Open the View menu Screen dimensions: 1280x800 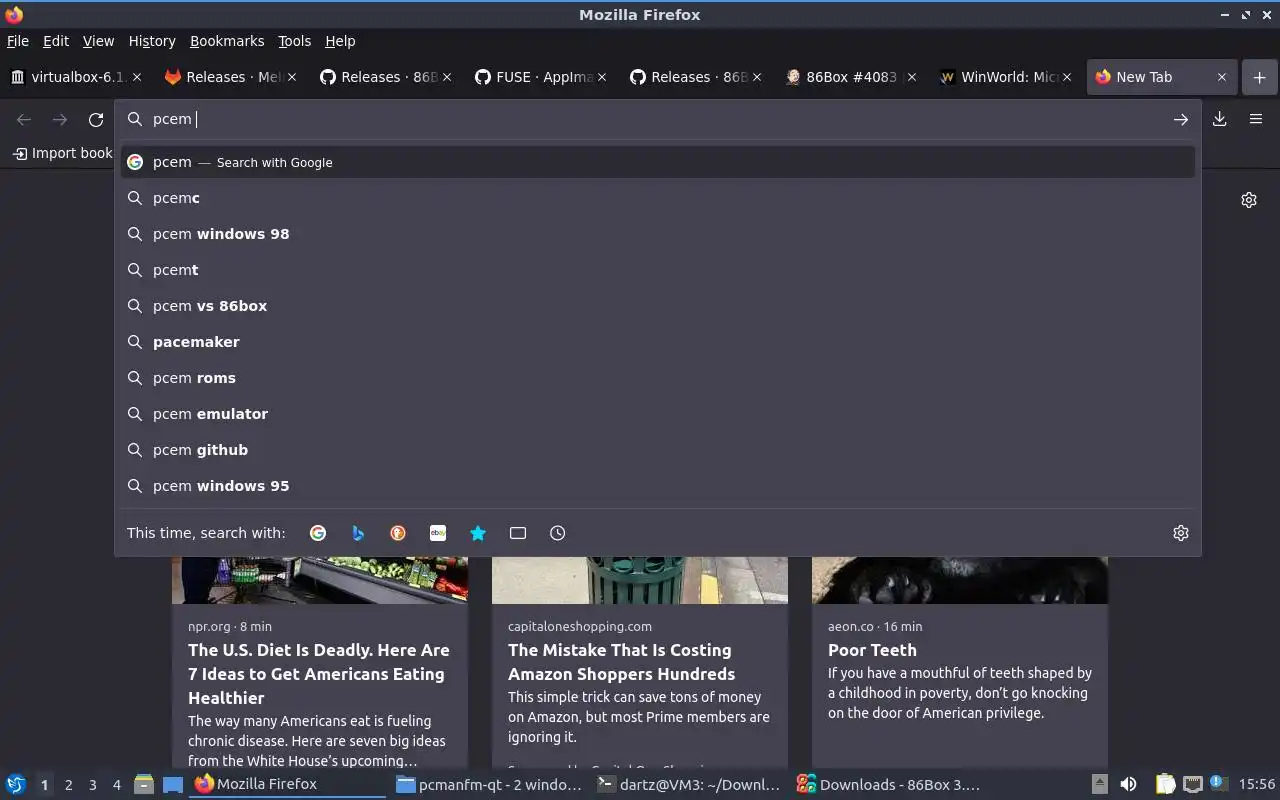[98, 41]
